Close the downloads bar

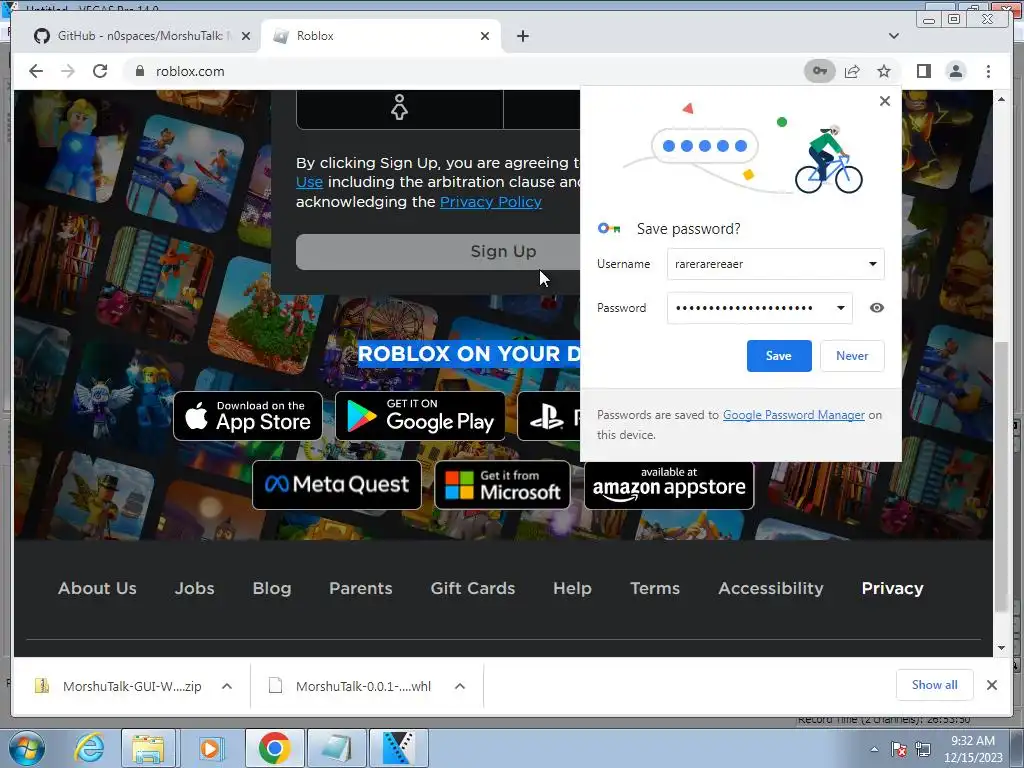(991, 685)
